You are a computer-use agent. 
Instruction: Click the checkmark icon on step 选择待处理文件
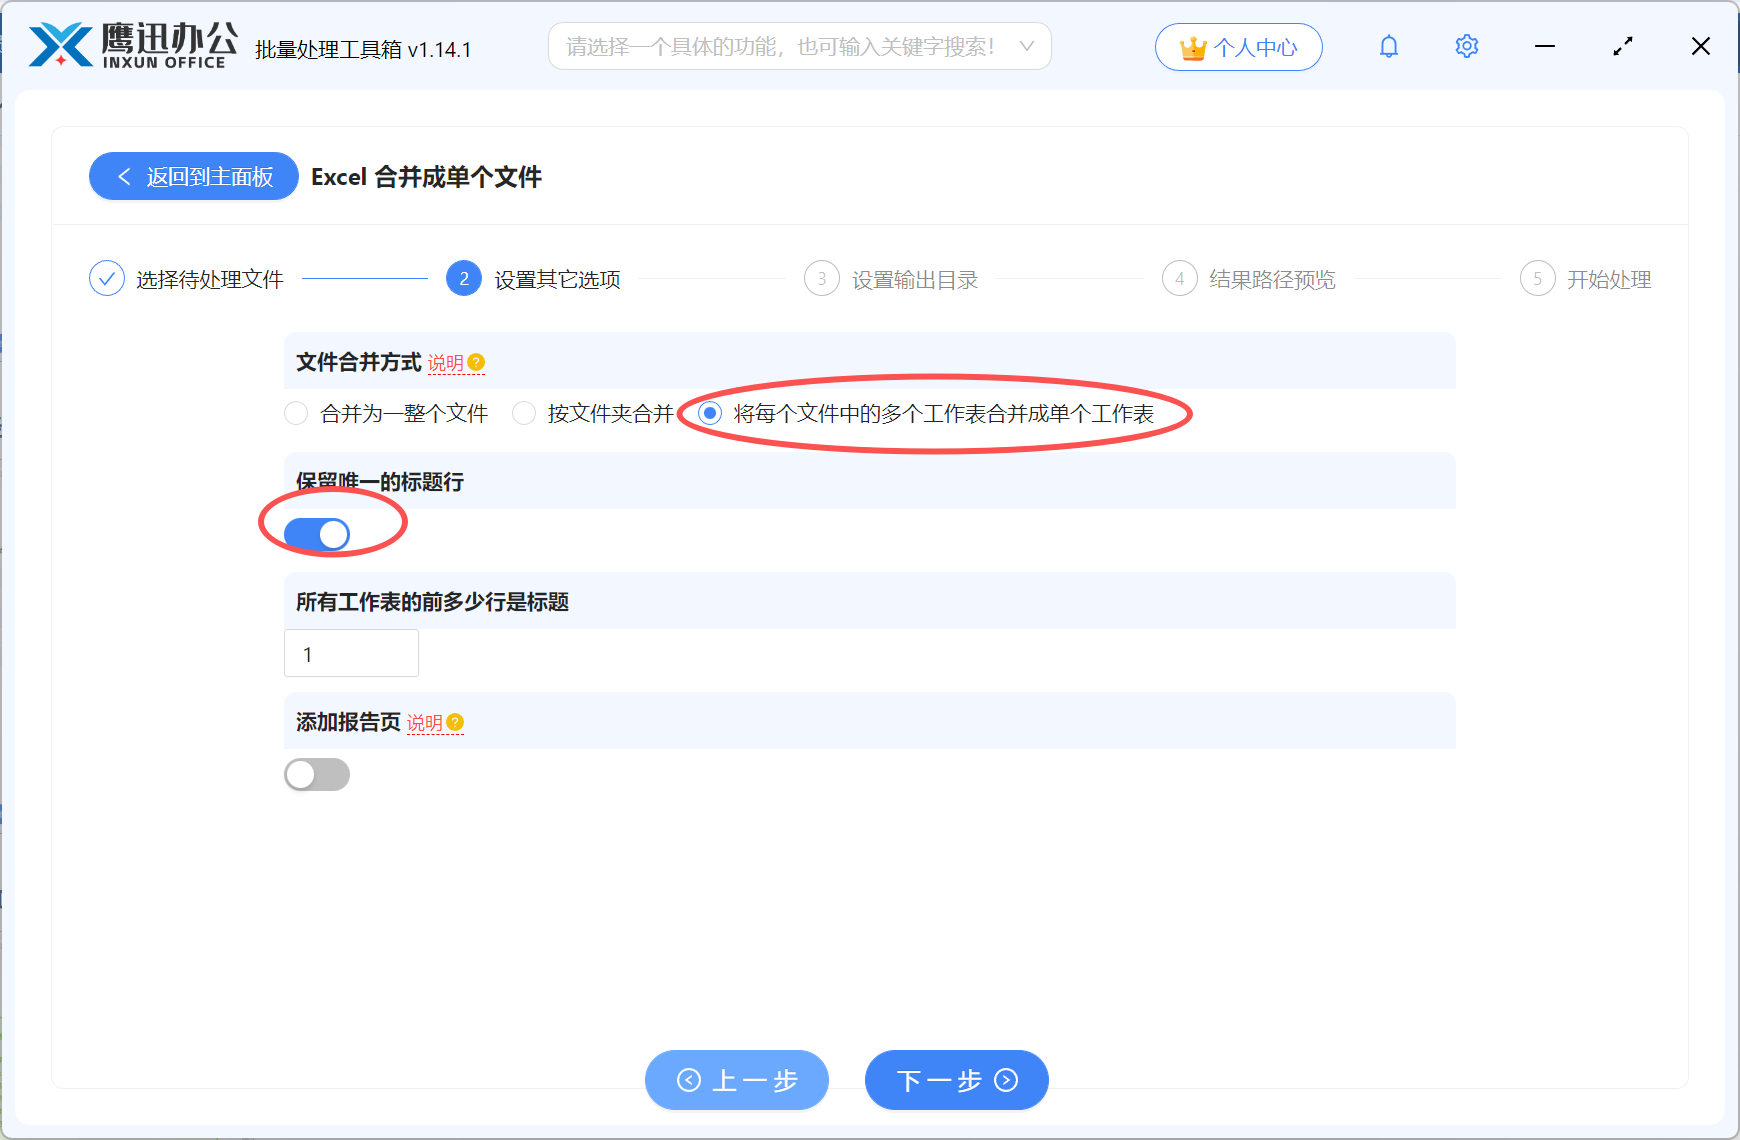coord(107,278)
